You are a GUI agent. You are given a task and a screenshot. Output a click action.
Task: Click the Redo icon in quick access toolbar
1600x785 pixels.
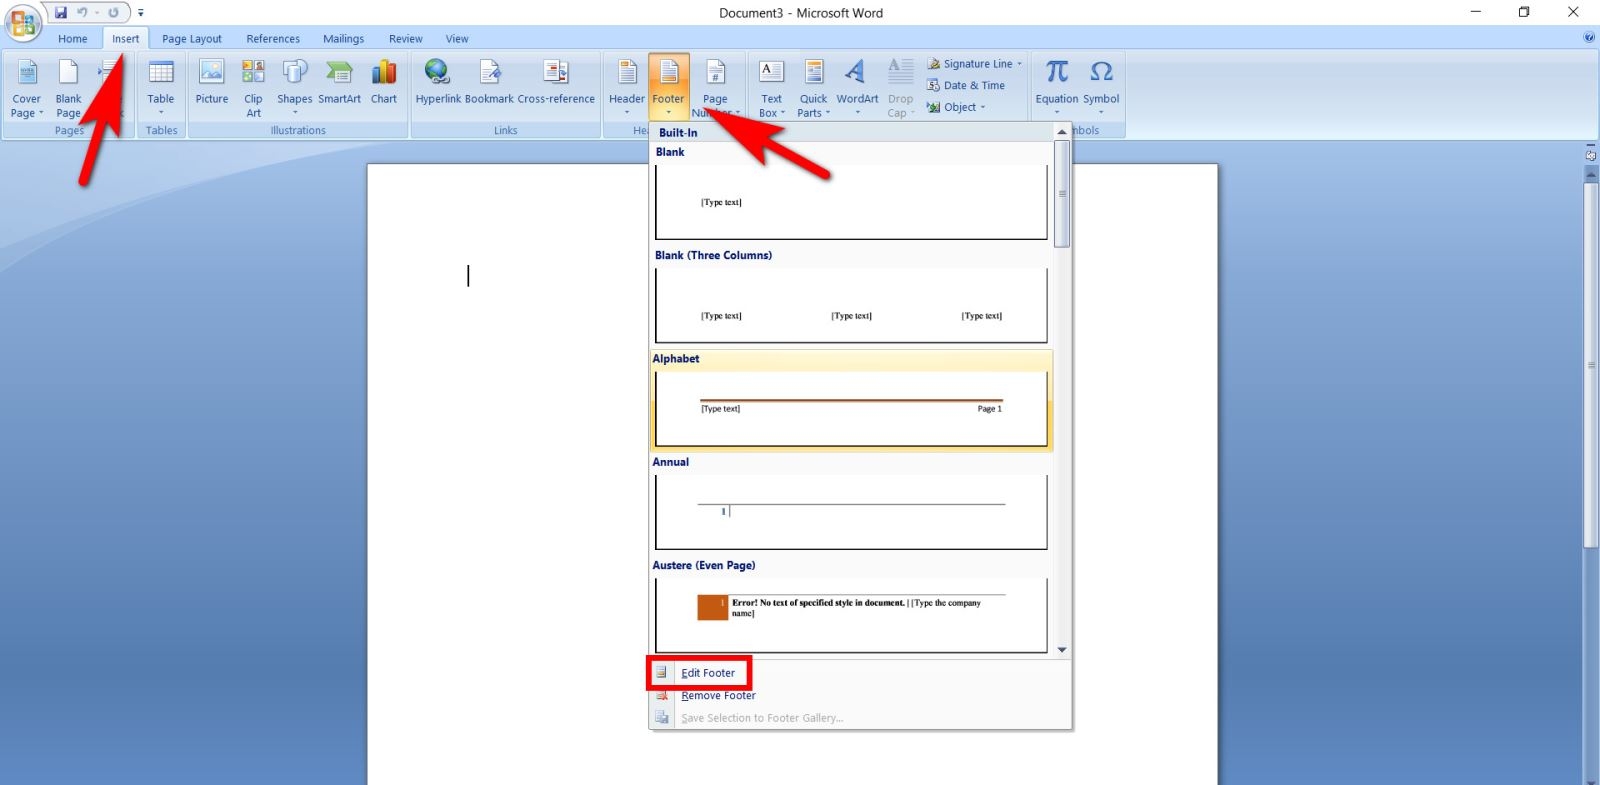pos(113,13)
